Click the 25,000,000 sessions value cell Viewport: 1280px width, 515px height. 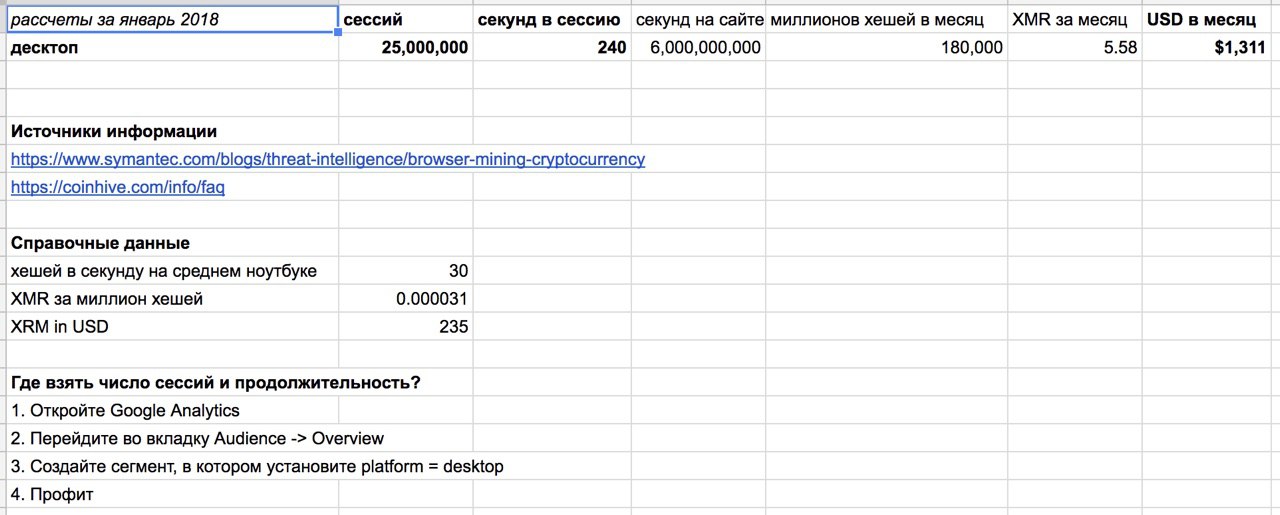coord(406,47)
